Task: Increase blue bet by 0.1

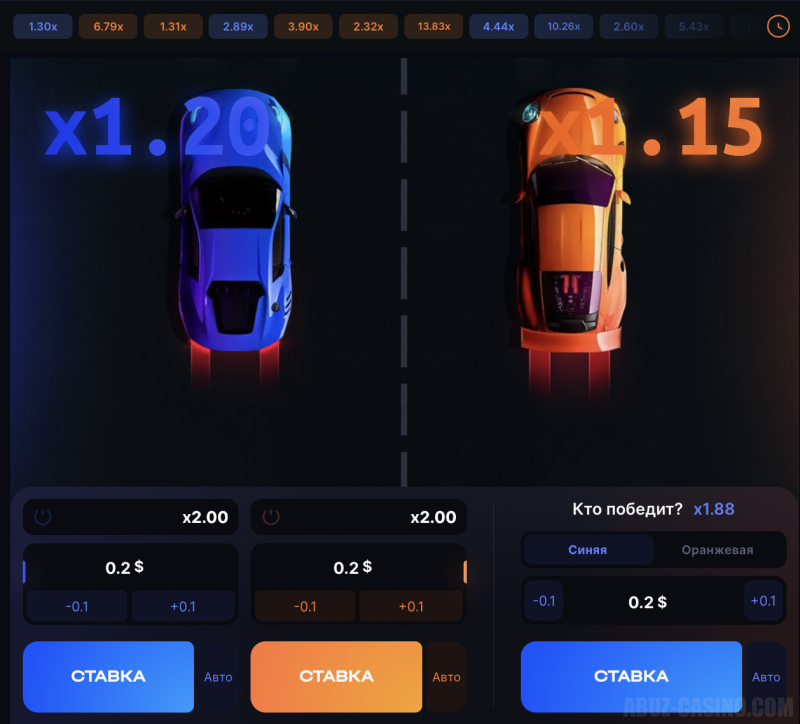Action: [x=183, y=606]
